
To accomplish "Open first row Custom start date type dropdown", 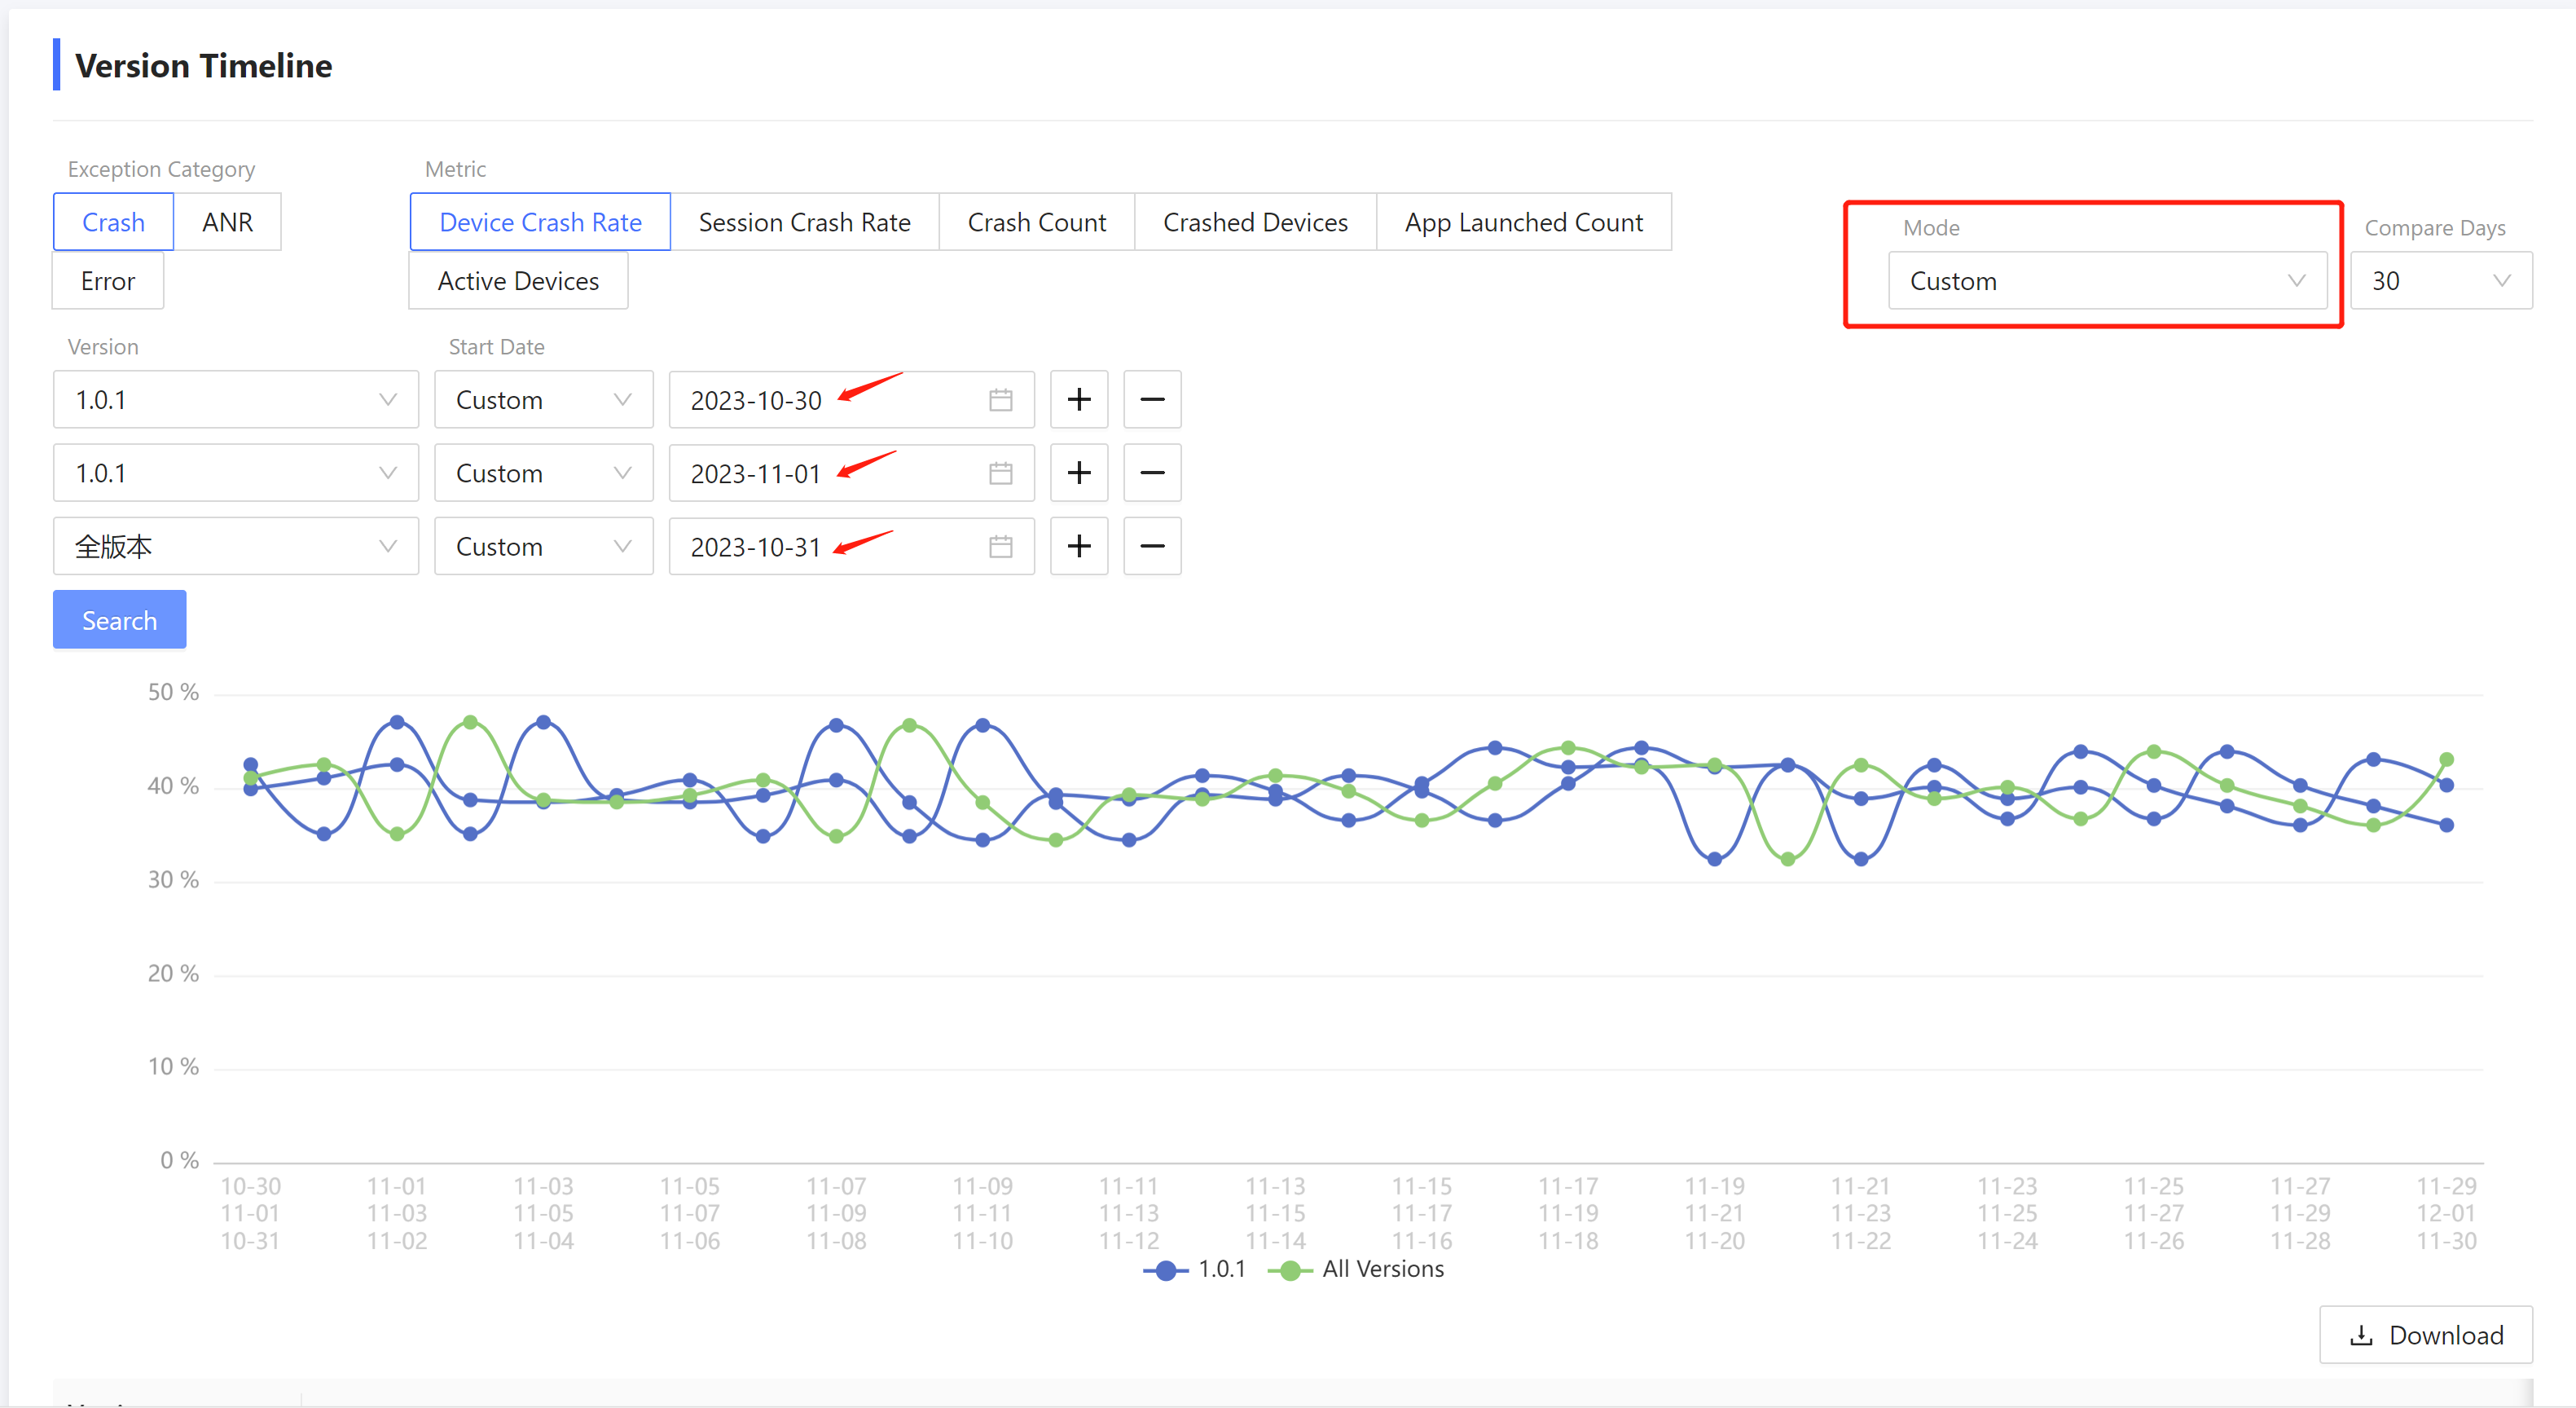I will 544,400.
